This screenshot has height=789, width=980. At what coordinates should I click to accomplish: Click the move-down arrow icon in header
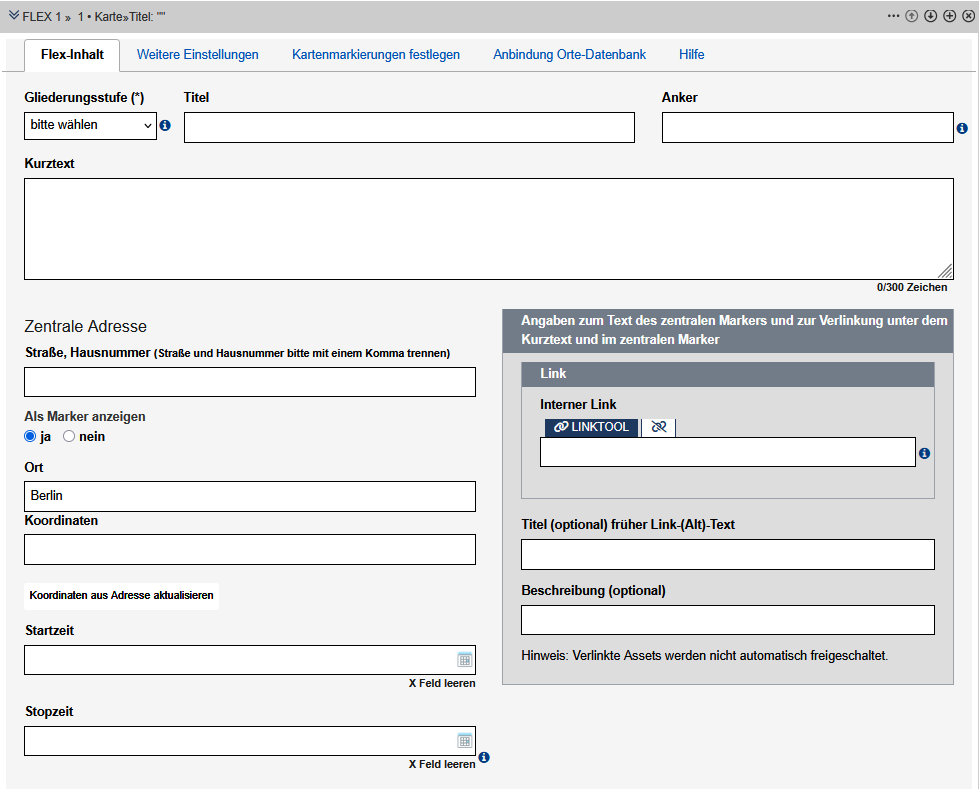click(x=930, y=16)
